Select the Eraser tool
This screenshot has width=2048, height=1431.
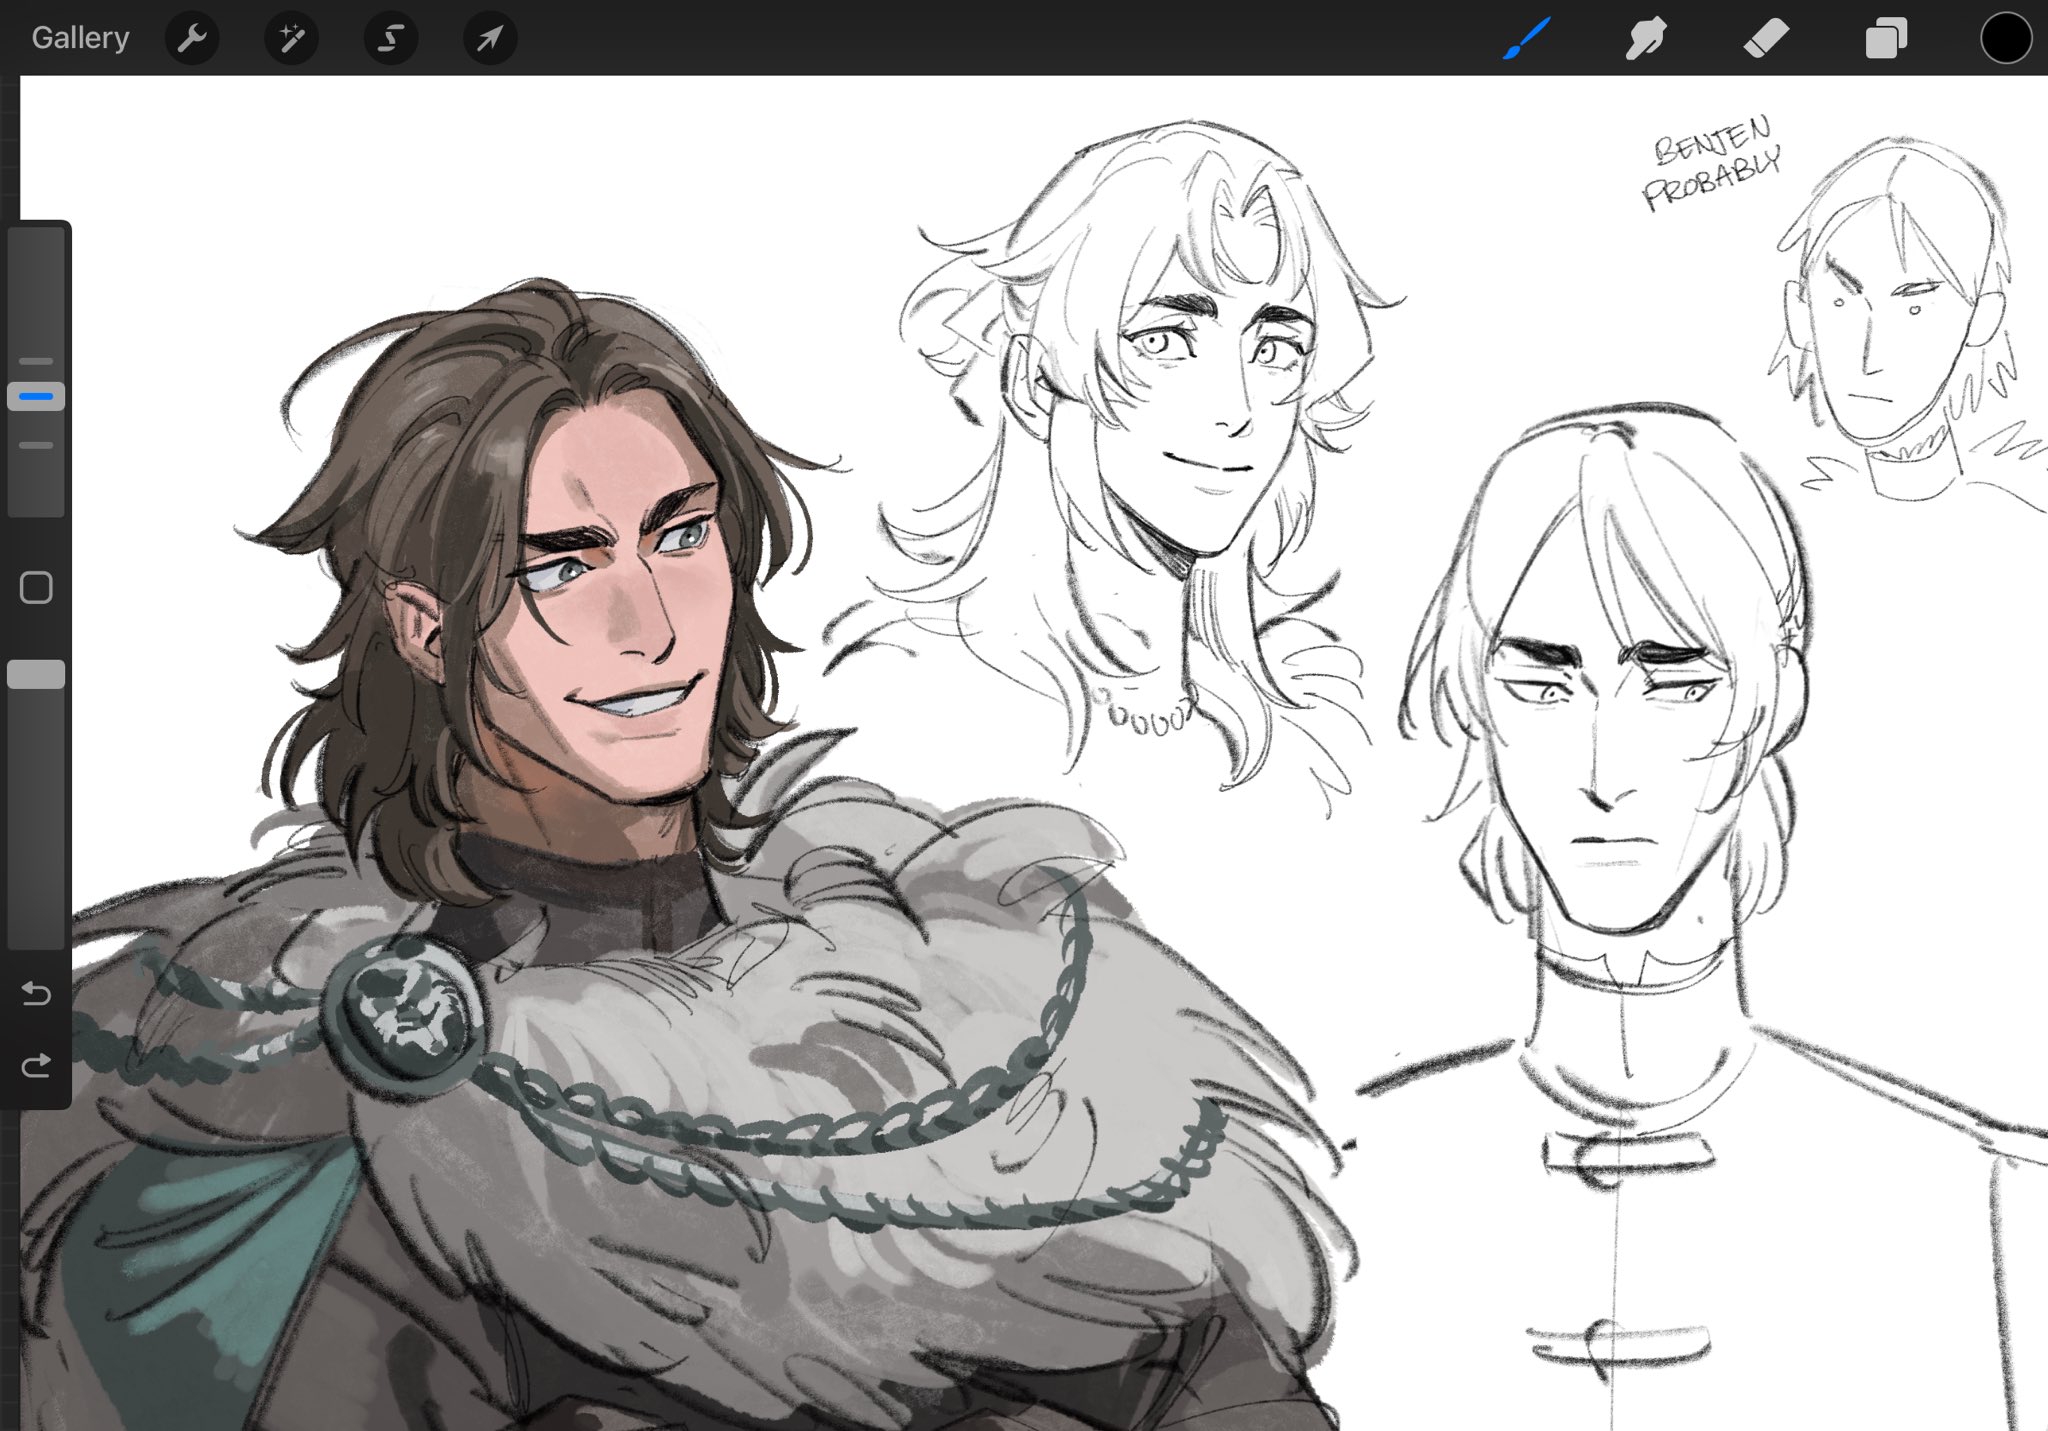click(x=1765, y=39)
